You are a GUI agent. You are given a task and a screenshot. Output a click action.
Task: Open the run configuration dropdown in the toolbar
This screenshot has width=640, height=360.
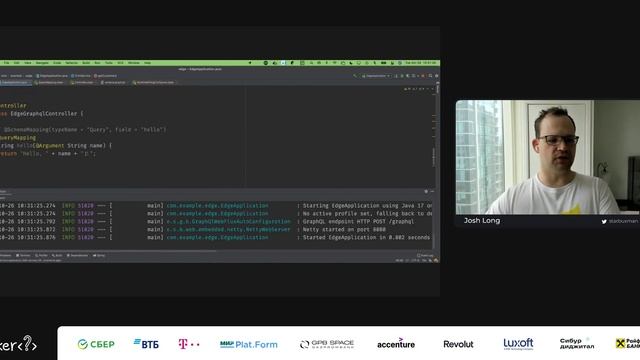376,76
